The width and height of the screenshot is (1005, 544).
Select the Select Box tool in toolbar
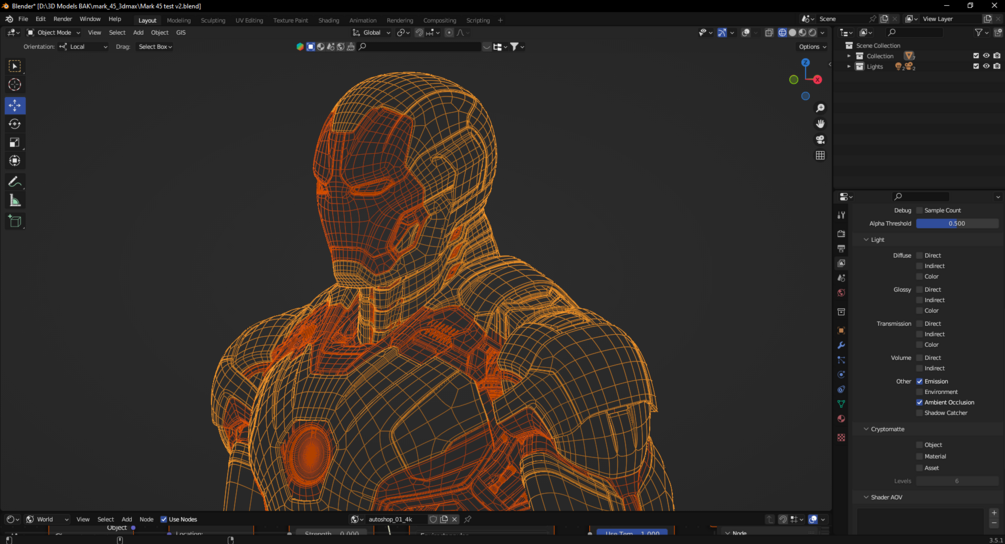[x=15, y=66]
